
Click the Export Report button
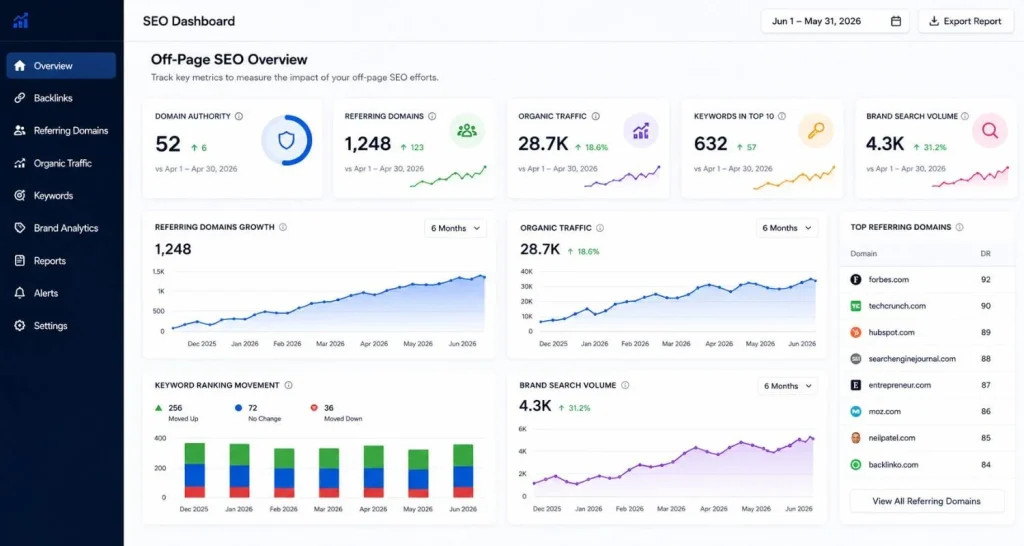(x=966, y=21)
